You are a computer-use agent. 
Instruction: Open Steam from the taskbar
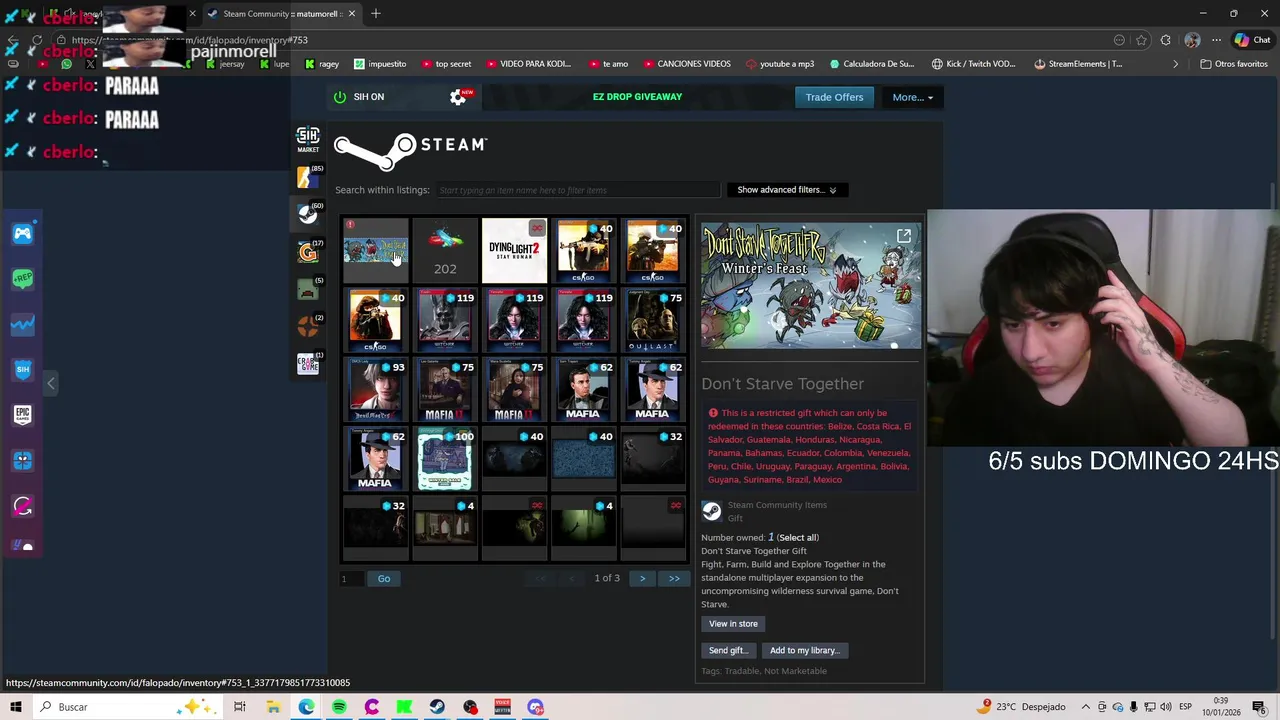(437, 707)
